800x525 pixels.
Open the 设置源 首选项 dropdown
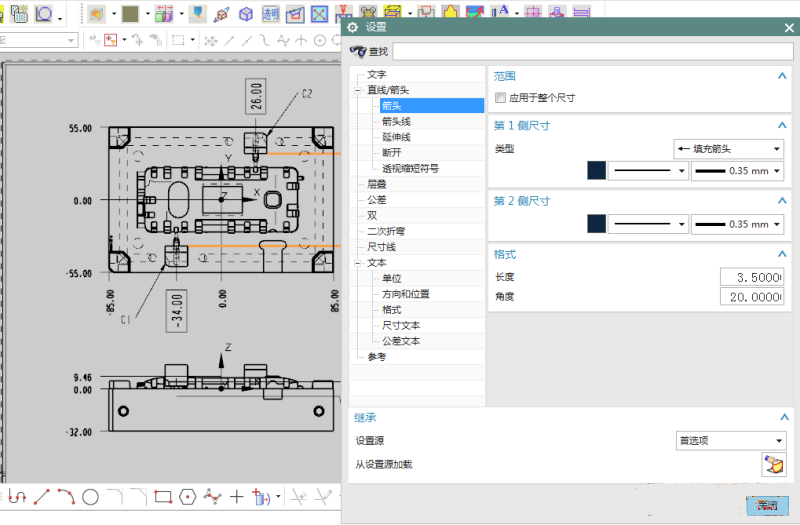click(x=731, y=441)
